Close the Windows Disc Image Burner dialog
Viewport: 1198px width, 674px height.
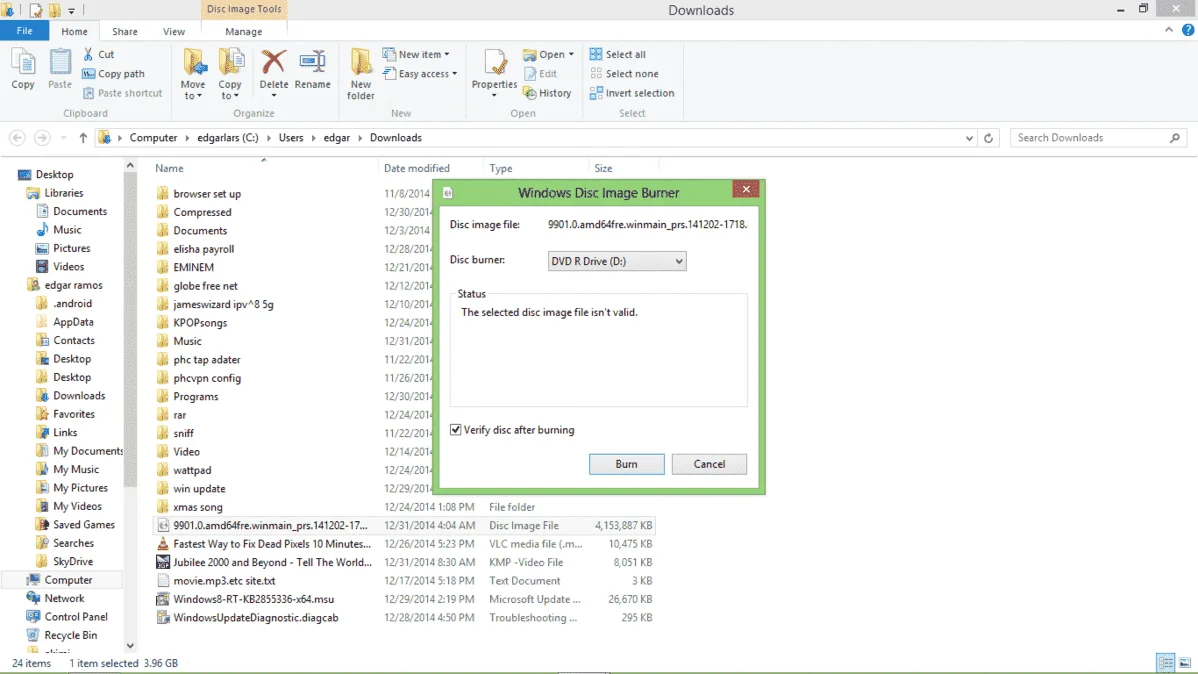(x=746, y=190)
